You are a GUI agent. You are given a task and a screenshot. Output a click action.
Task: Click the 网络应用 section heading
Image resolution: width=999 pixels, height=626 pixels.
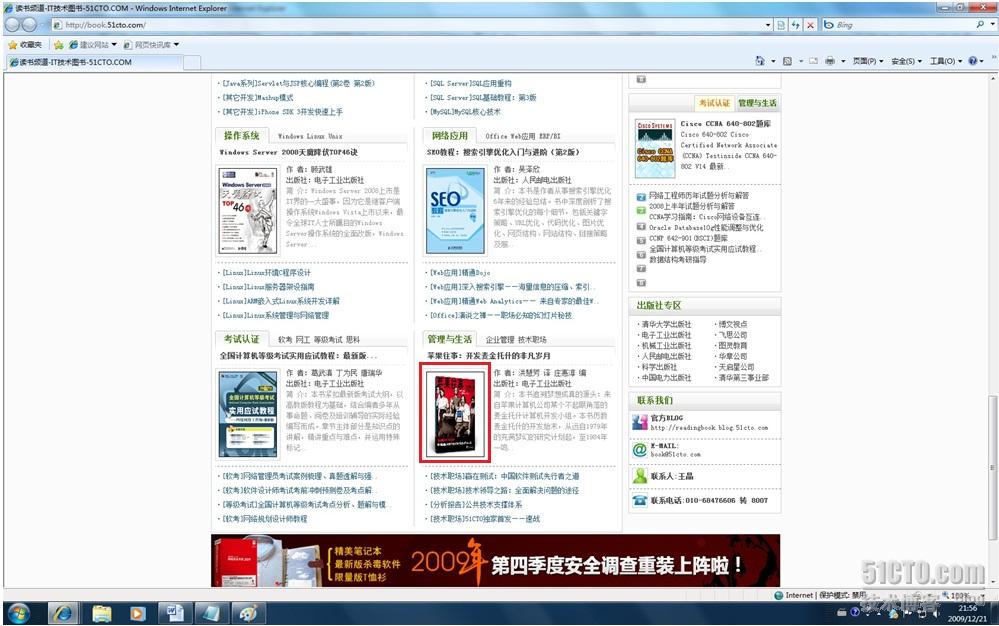[449, 135]
